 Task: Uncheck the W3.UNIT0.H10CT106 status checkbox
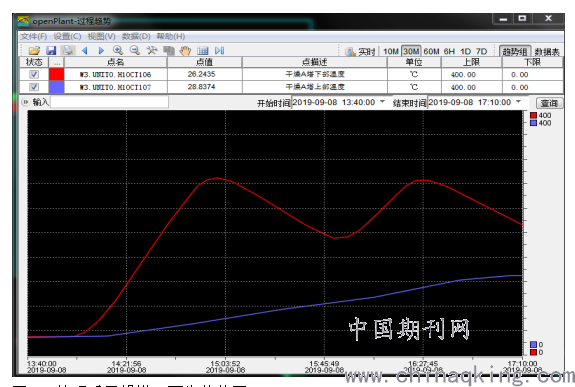(x=34, y=74)
